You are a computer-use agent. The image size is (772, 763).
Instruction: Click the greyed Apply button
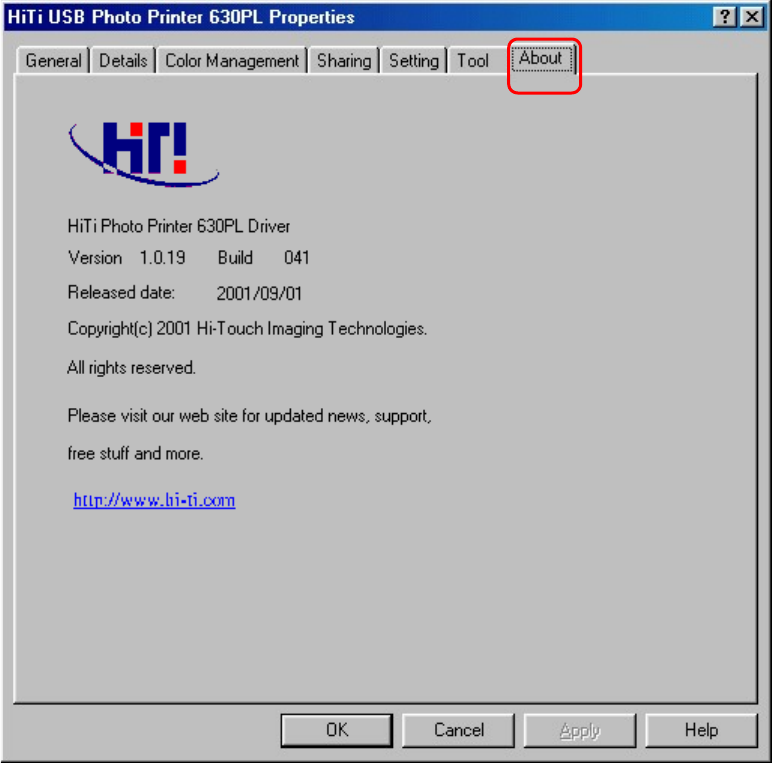[579, 730]
